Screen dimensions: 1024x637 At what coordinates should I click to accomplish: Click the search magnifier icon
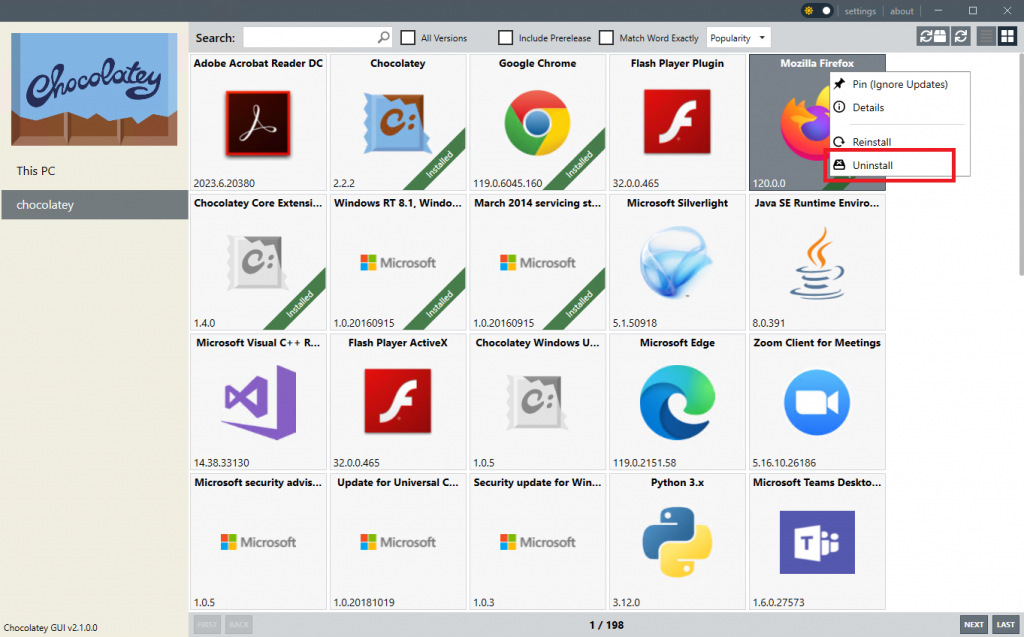click(x=383, y=37)
